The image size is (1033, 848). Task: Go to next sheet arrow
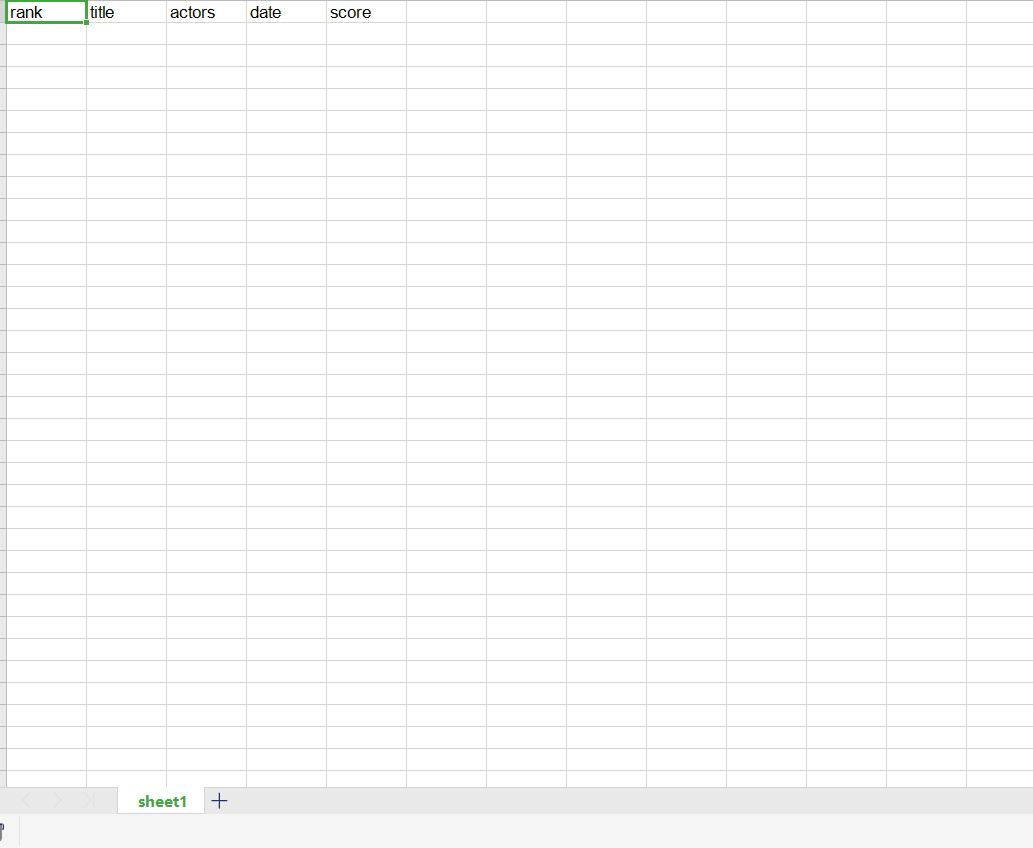[x=58, y=801]
